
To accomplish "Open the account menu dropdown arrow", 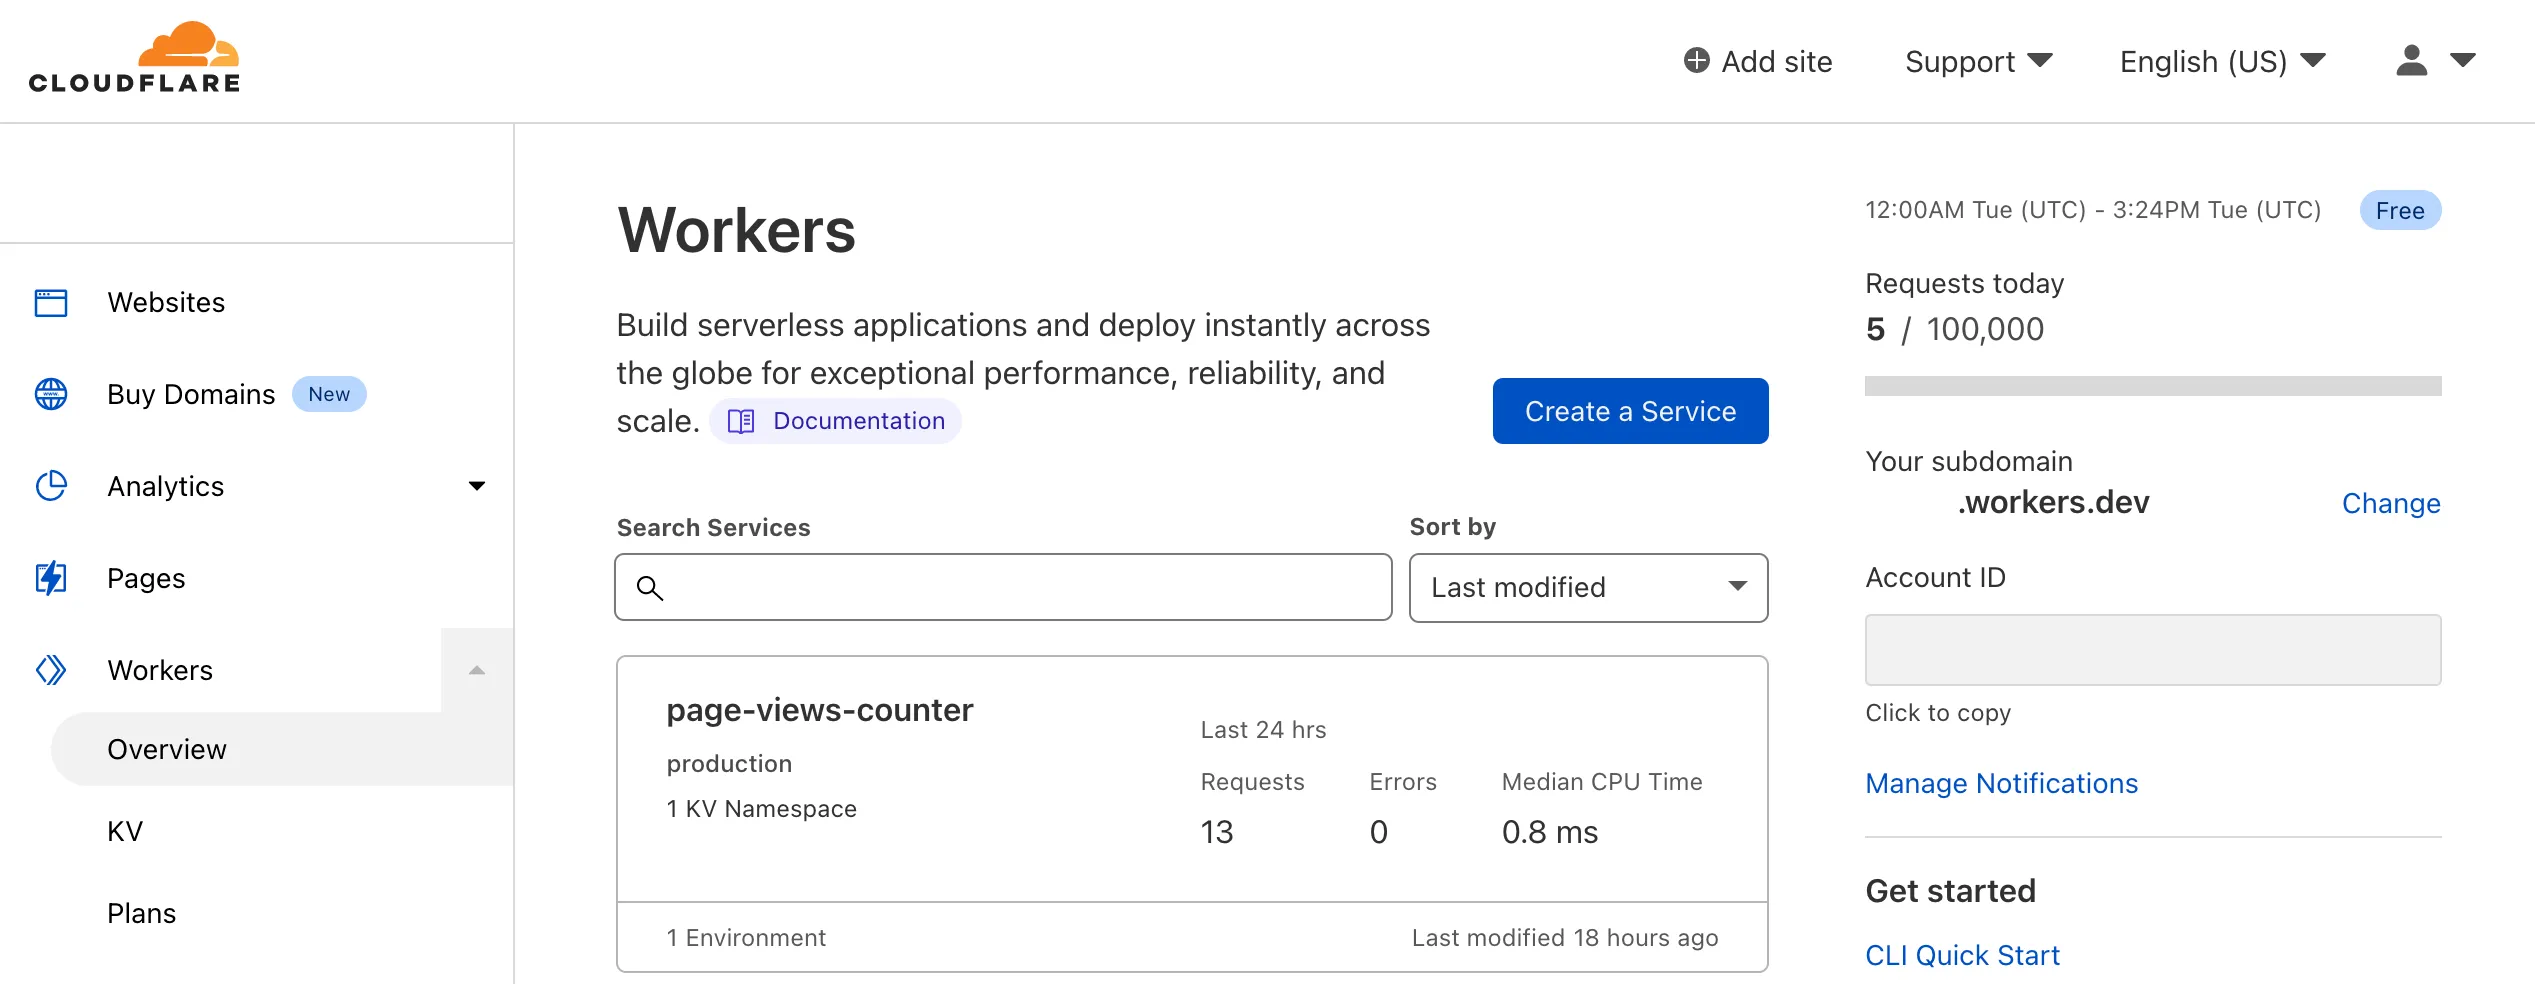I will 2462,61.
